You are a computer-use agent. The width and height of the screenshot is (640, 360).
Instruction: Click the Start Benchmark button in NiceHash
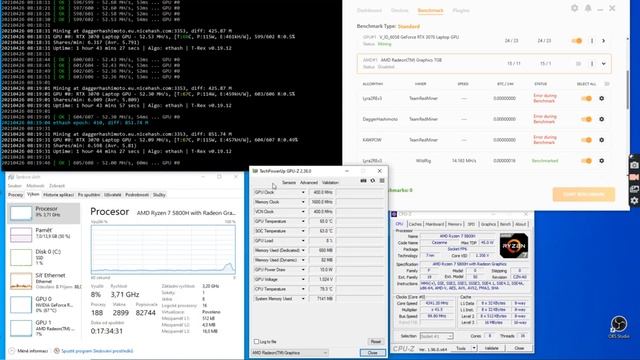[584, 194]
